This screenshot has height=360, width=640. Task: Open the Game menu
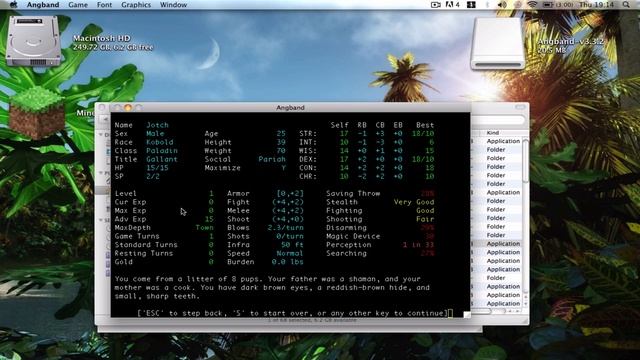(78, 5)
